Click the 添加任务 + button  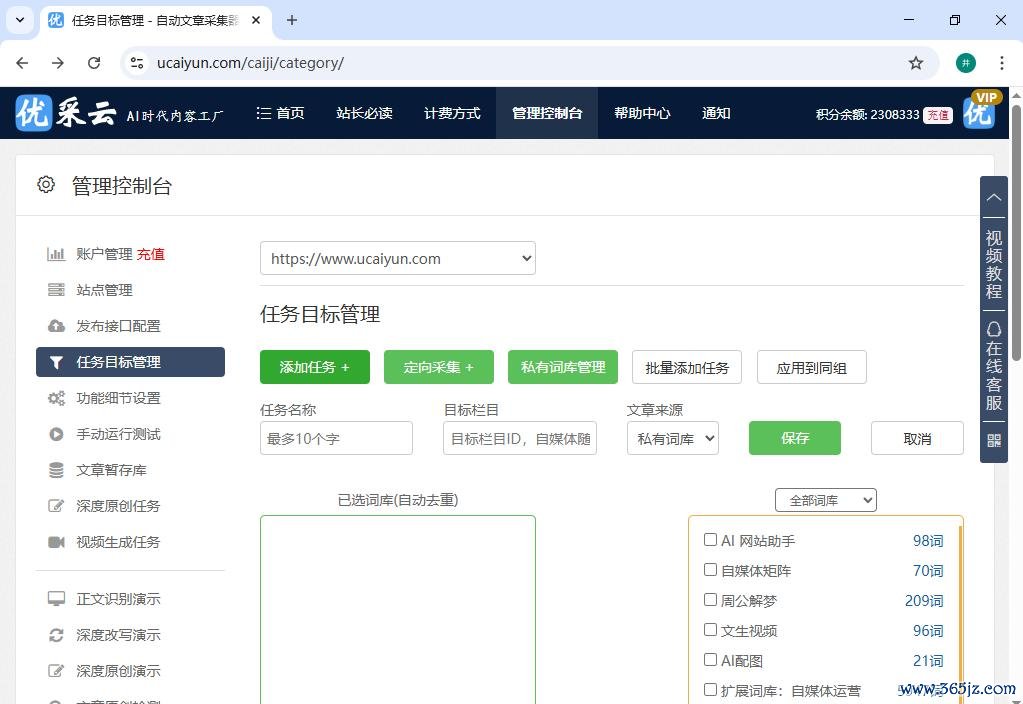(314, 367)
